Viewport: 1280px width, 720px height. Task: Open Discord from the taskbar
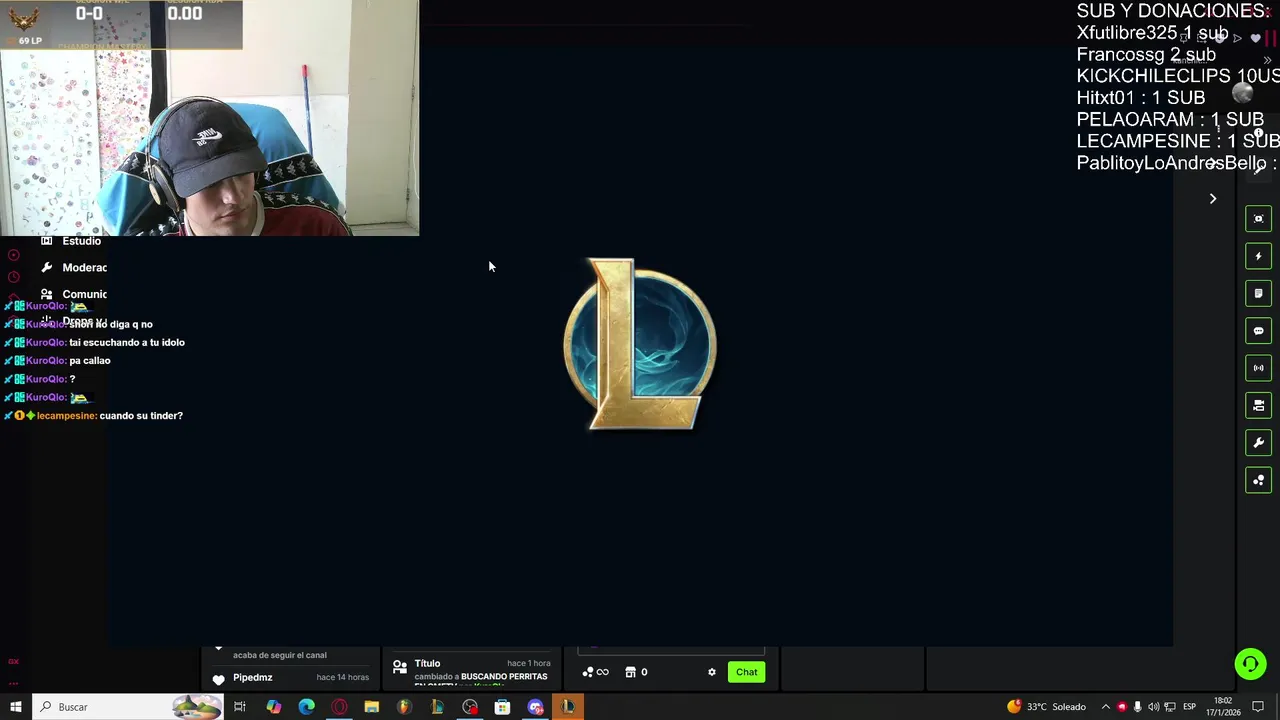click(535, 707)
